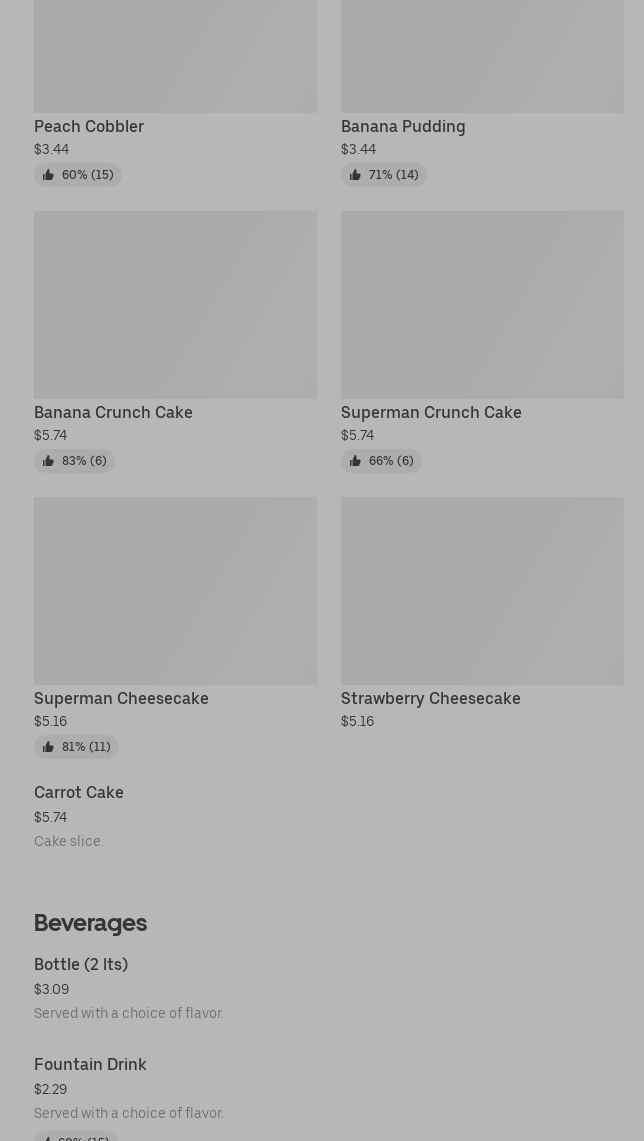Open the Strawberry Cheesecake image
The width and height of the screenshot is (644, 1141).
tap(482, 591)
